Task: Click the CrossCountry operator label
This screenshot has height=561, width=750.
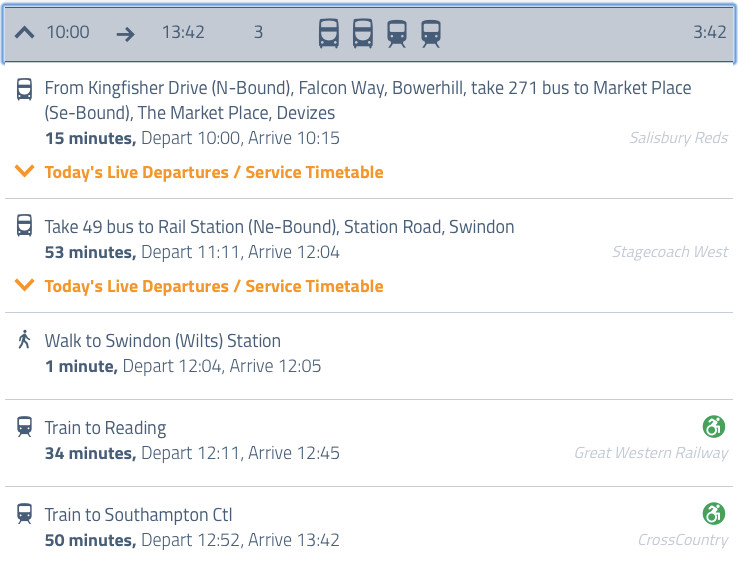Action: point(683,540)
